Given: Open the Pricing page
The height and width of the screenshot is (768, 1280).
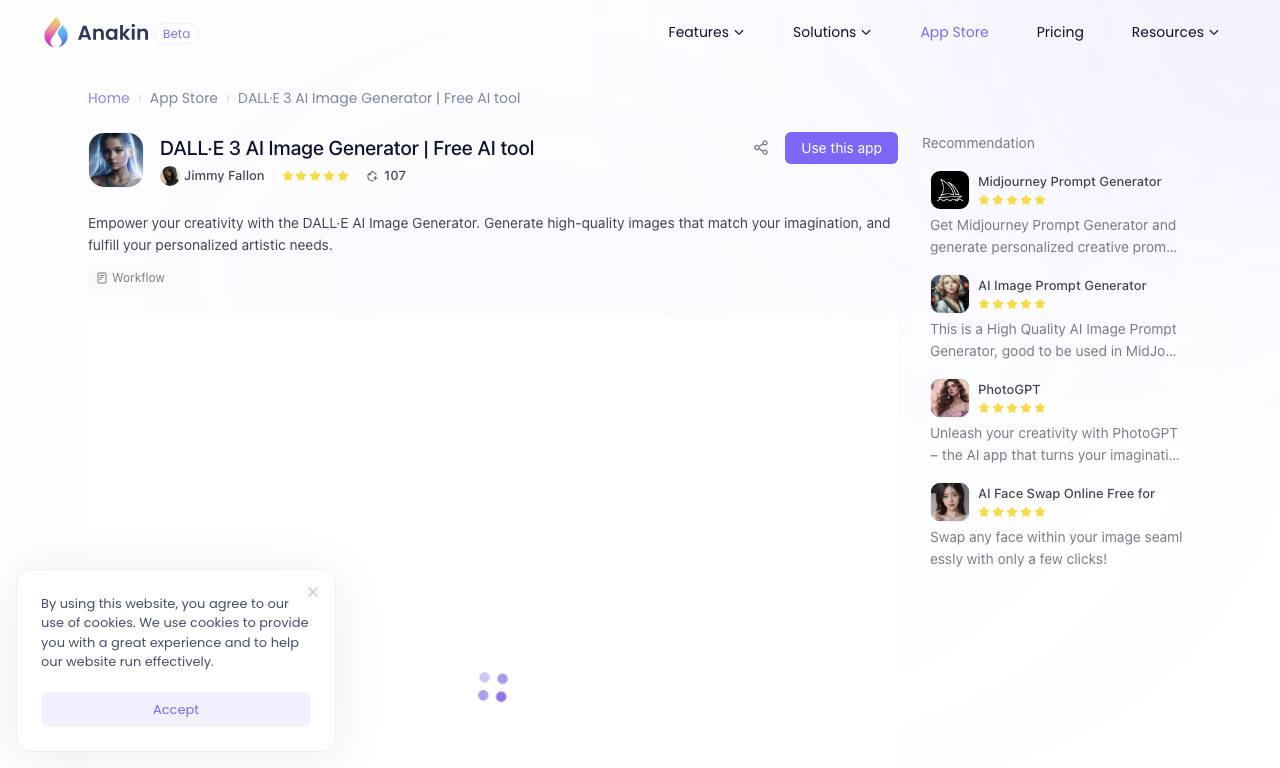Looking at the screenshot, I should (x=1060, y=32).
